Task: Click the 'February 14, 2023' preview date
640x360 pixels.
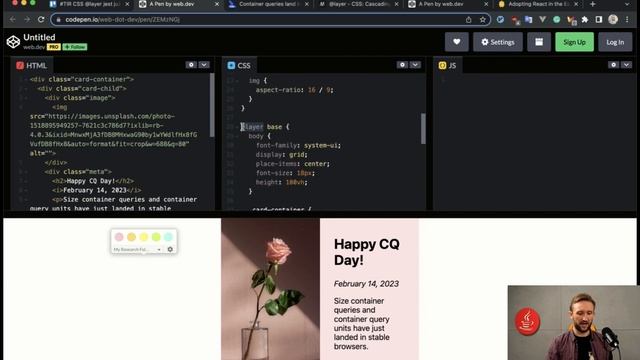Action: (x=366, y=284)
